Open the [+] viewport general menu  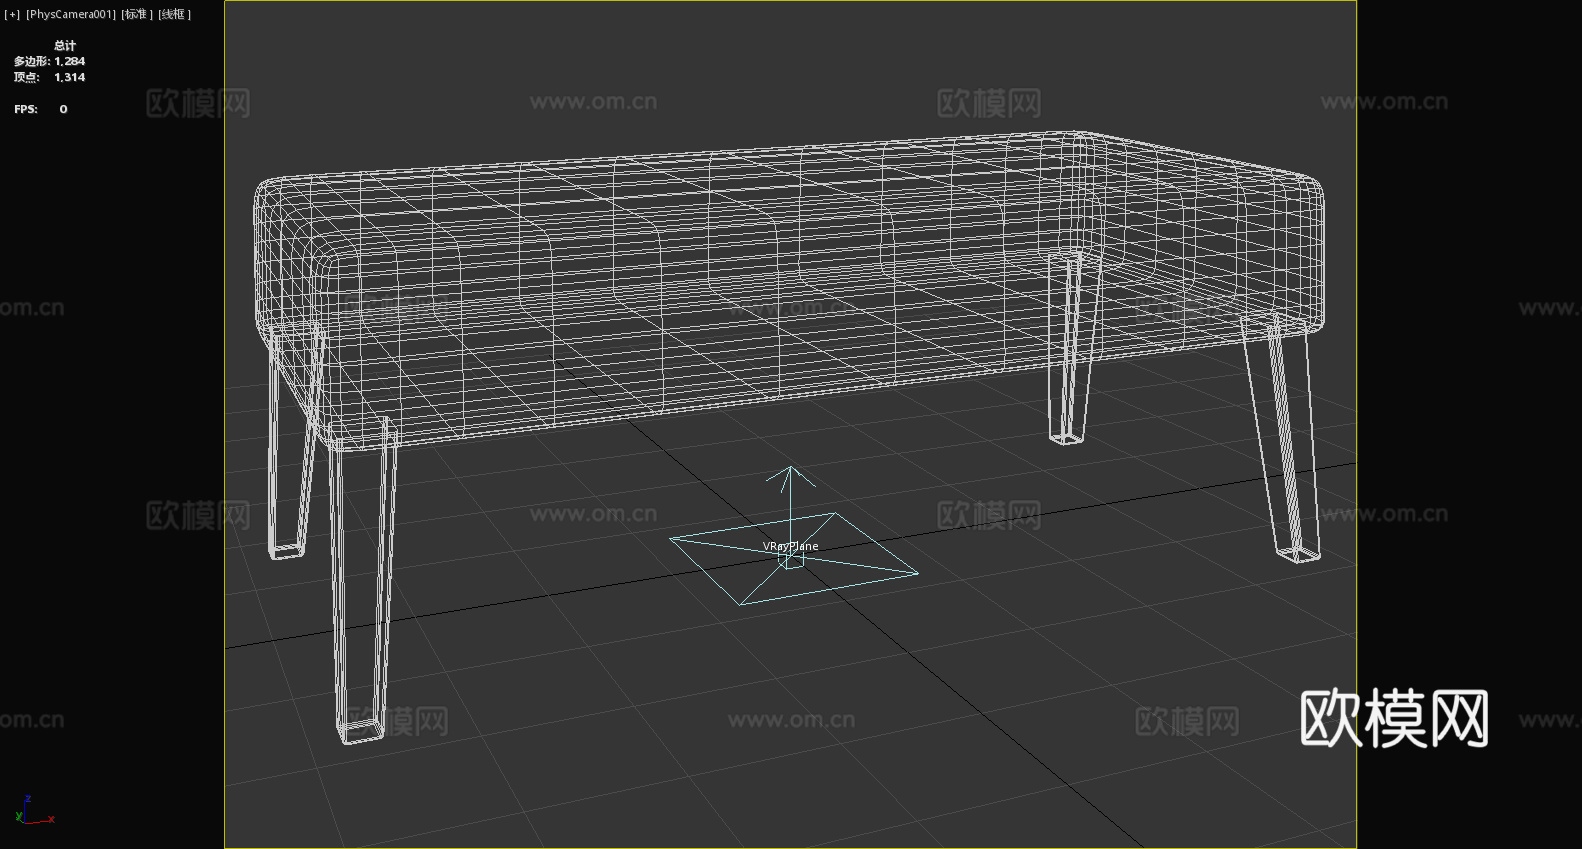tap(12, 14)
